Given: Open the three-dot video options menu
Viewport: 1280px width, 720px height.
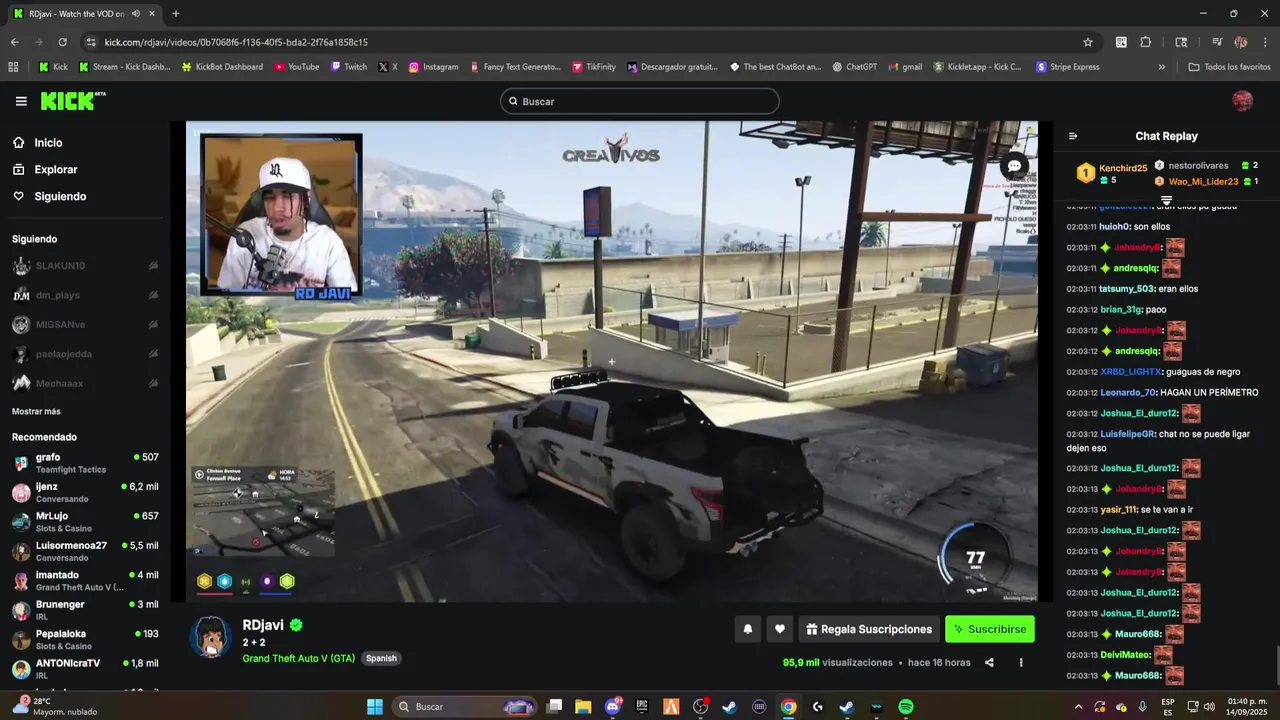Looking at the screenshot, I should (1021, 662).
